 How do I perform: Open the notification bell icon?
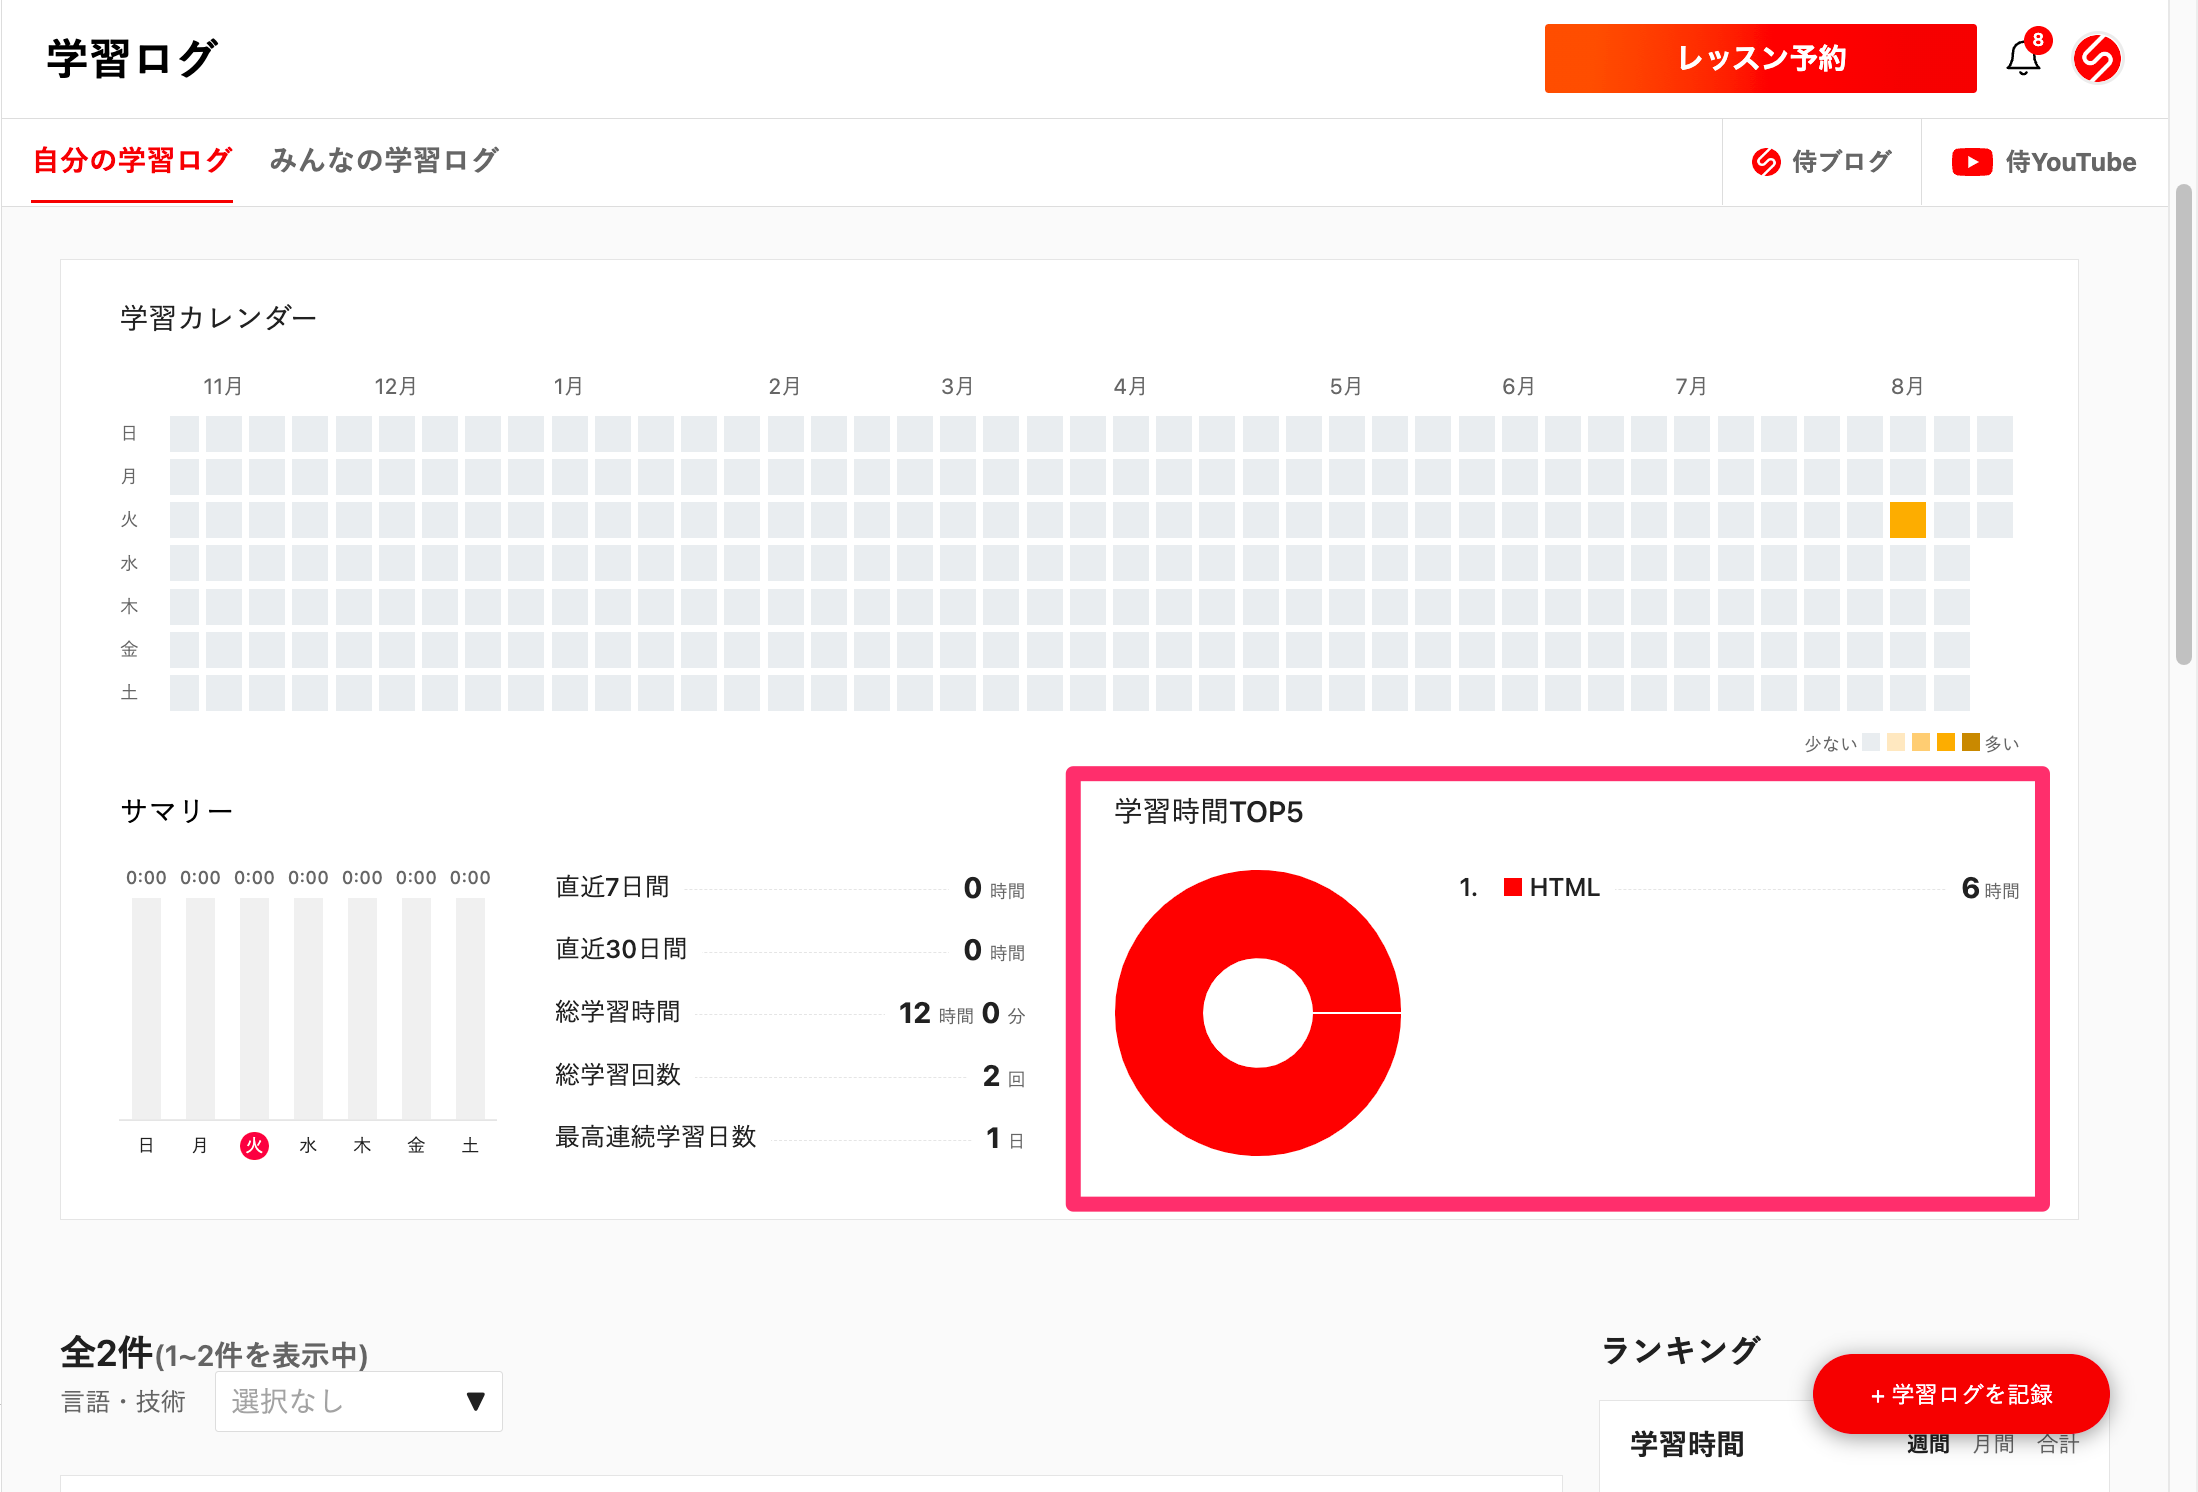pos(2022,59)
